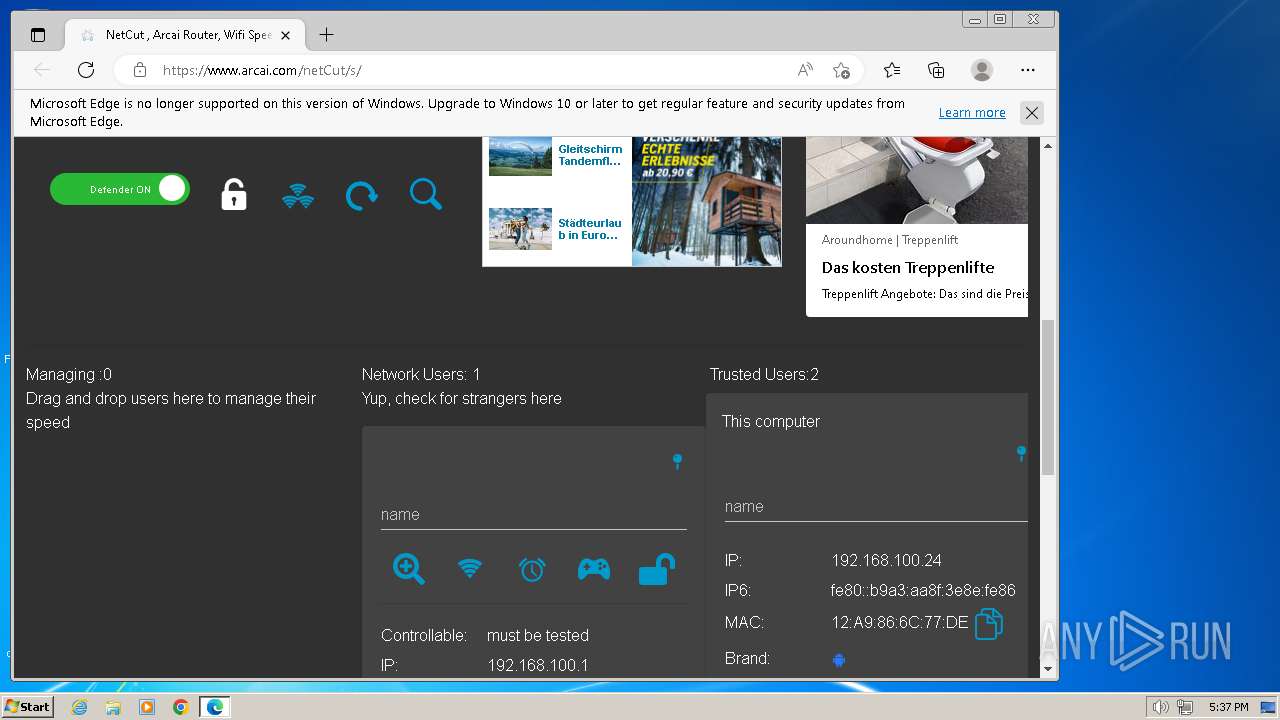Click the WiFi icon in network user card
This screenshot has height=720, width=1280.
[x=470, y=569]
